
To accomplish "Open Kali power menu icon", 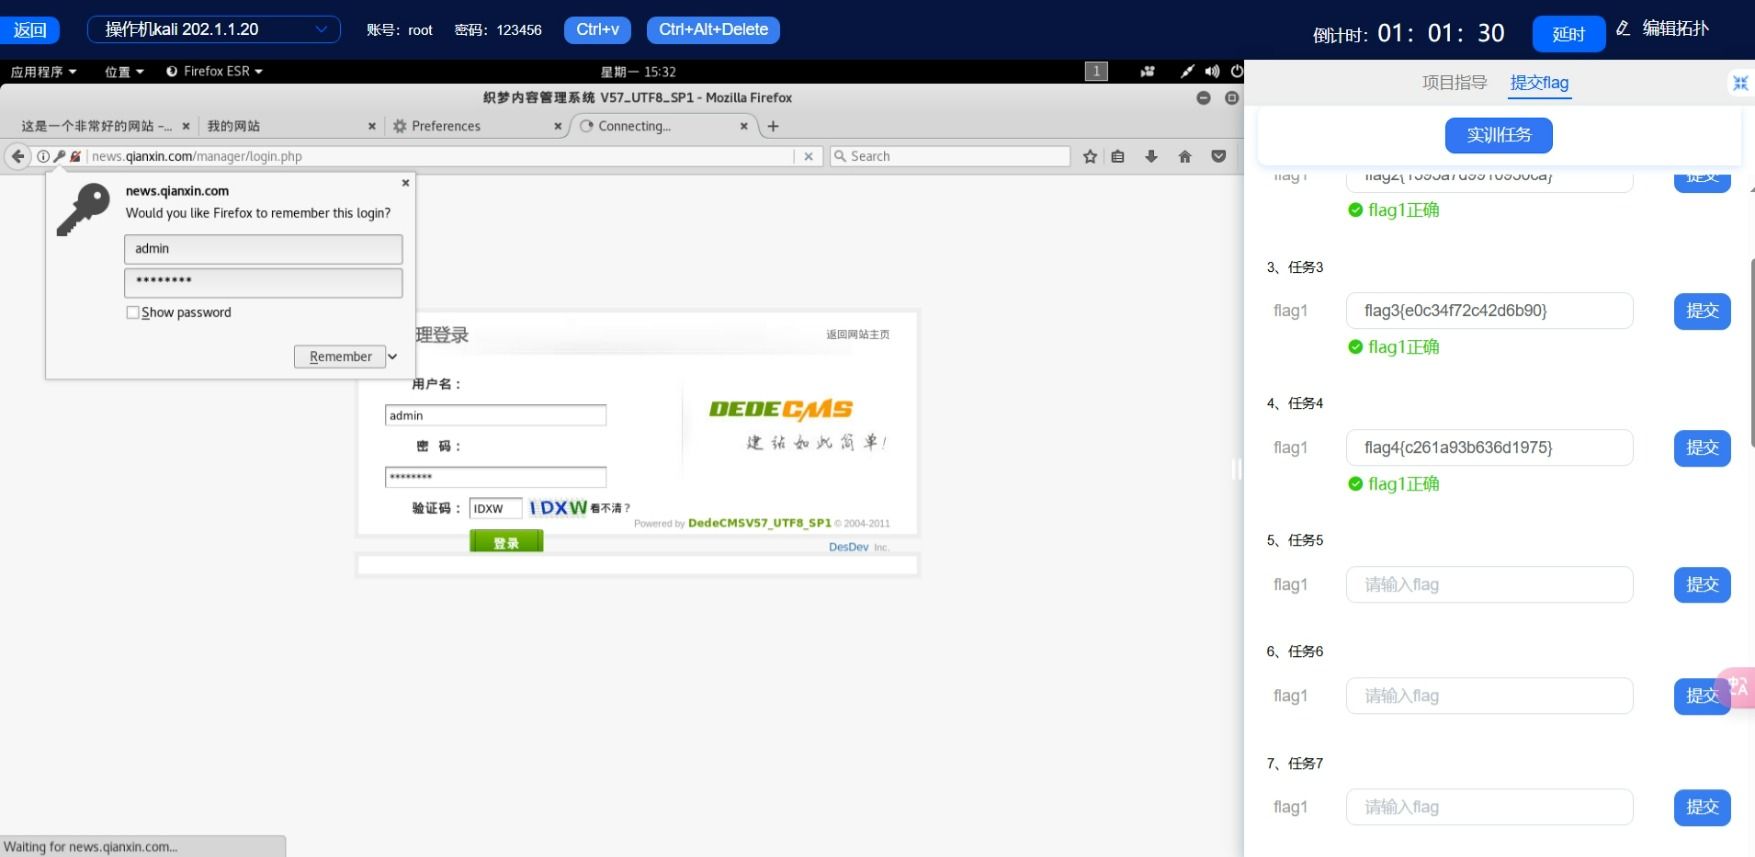I will (1237, 71).
